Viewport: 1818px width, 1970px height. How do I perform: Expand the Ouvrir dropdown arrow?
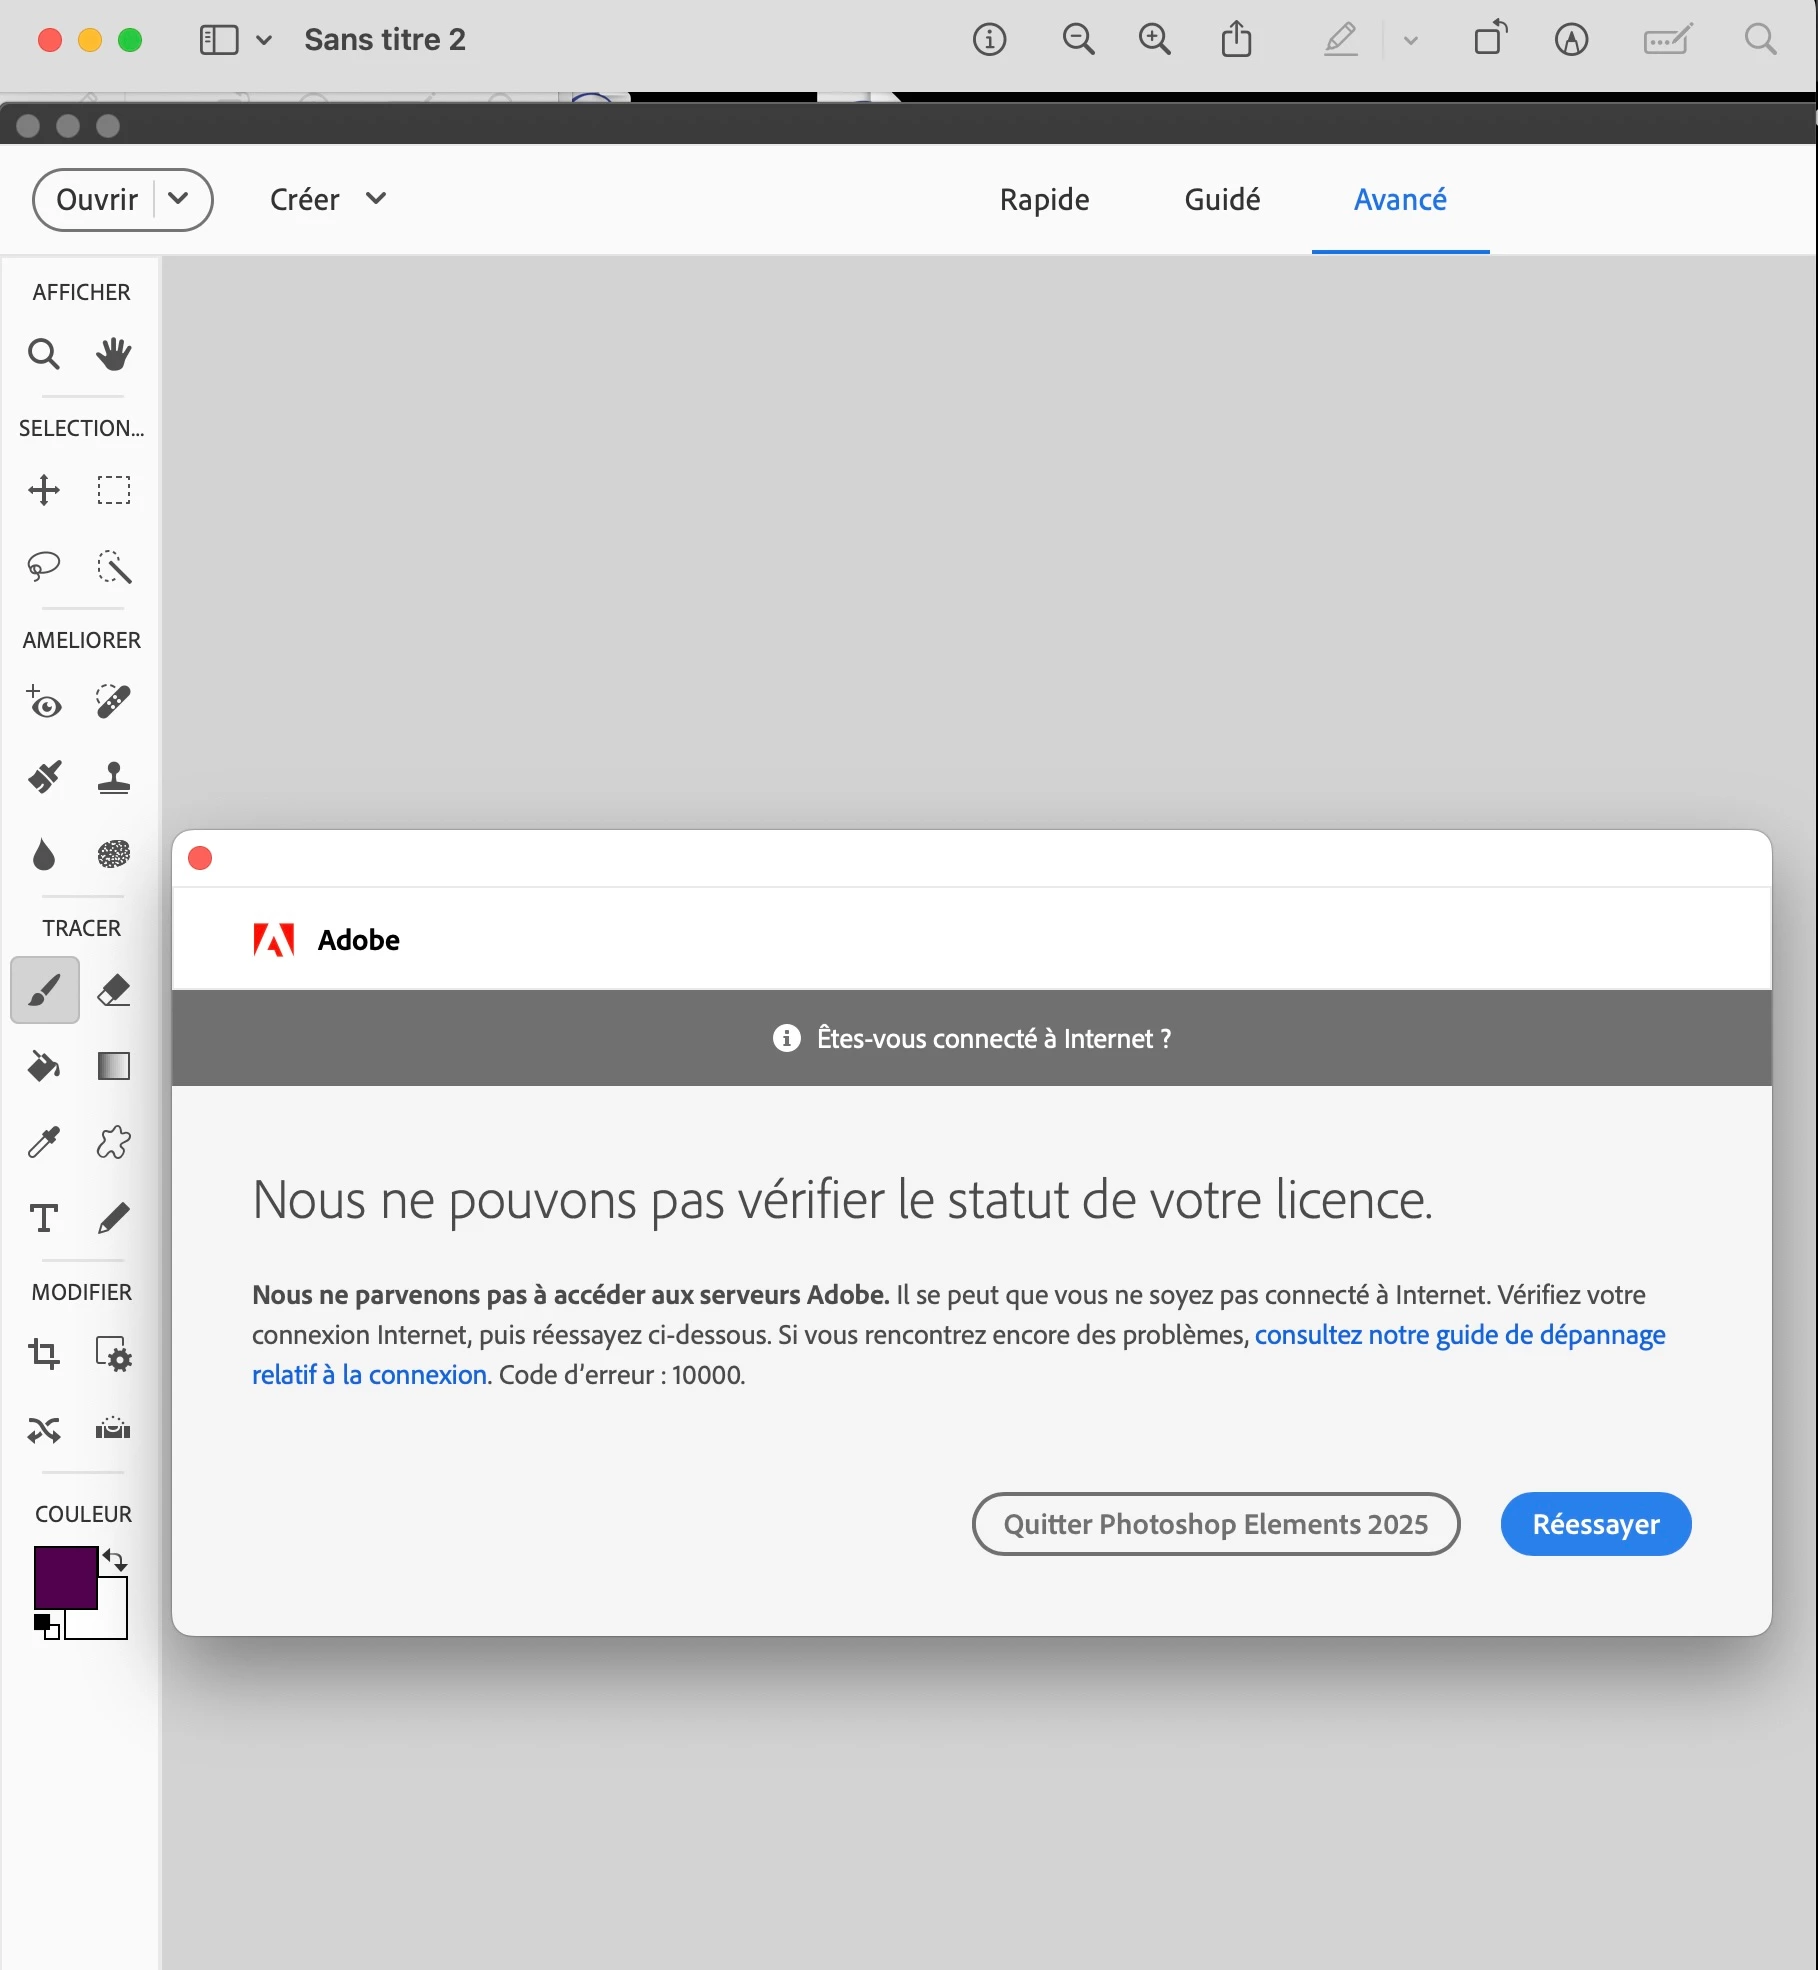[179, 199]
